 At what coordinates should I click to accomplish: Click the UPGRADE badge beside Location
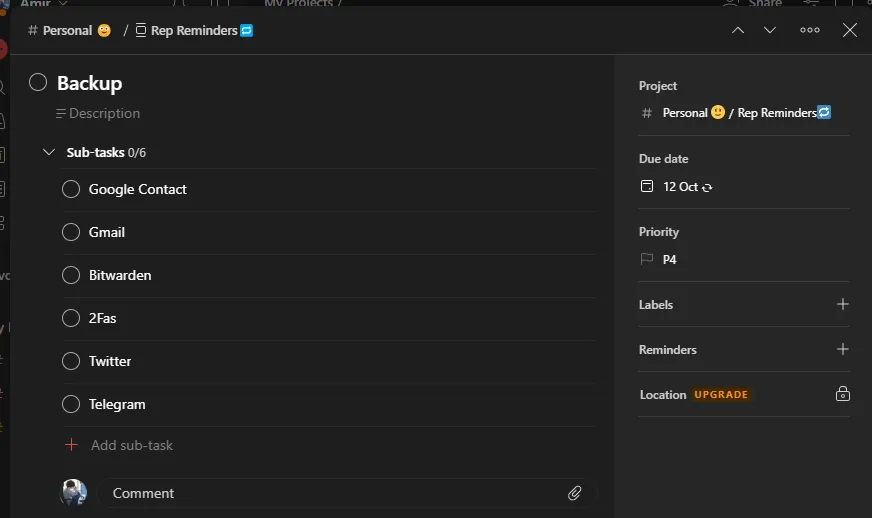[721, 394]
